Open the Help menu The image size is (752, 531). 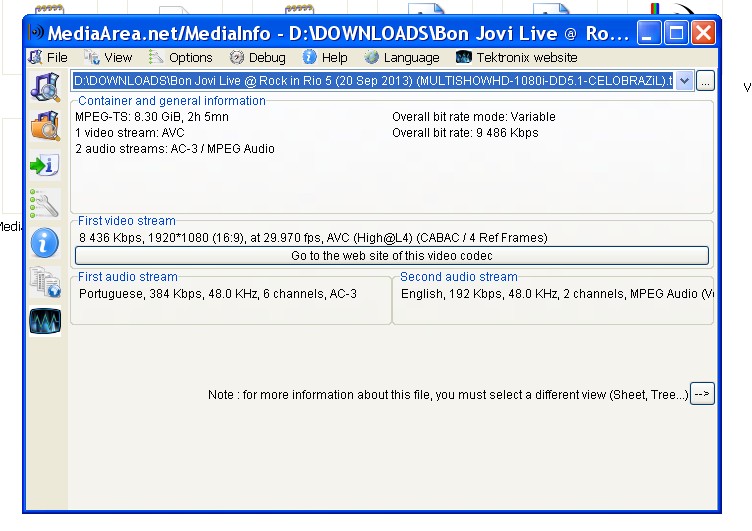click(325, 58)
